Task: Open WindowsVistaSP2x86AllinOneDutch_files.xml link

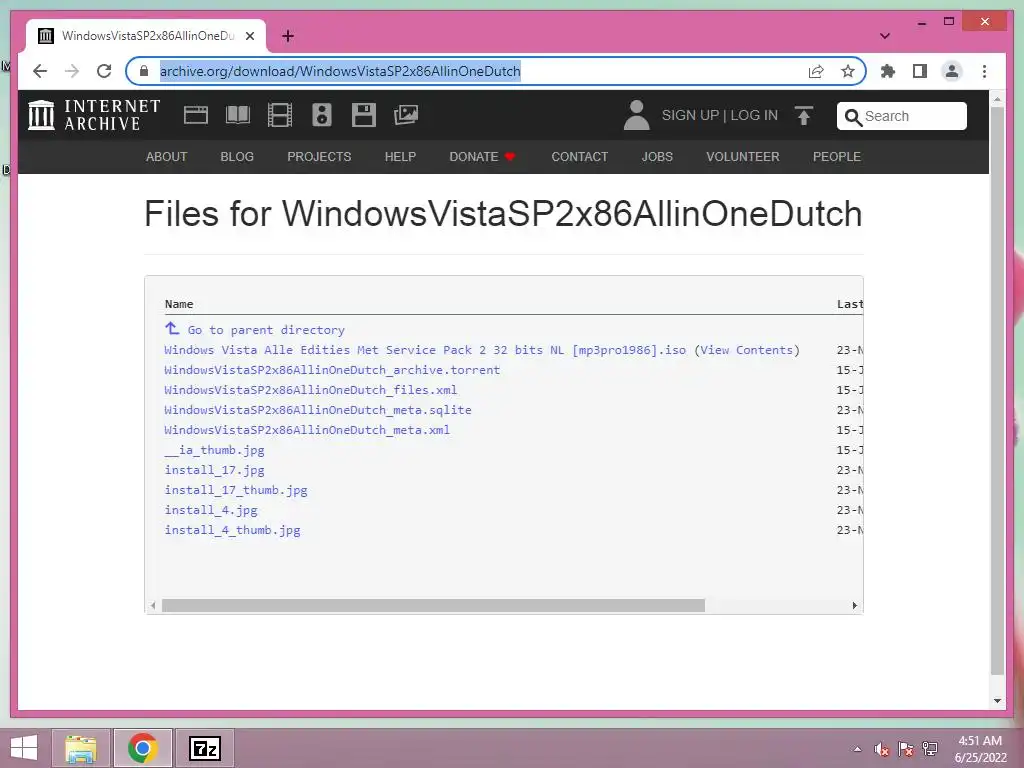Action: pos(311,390)
